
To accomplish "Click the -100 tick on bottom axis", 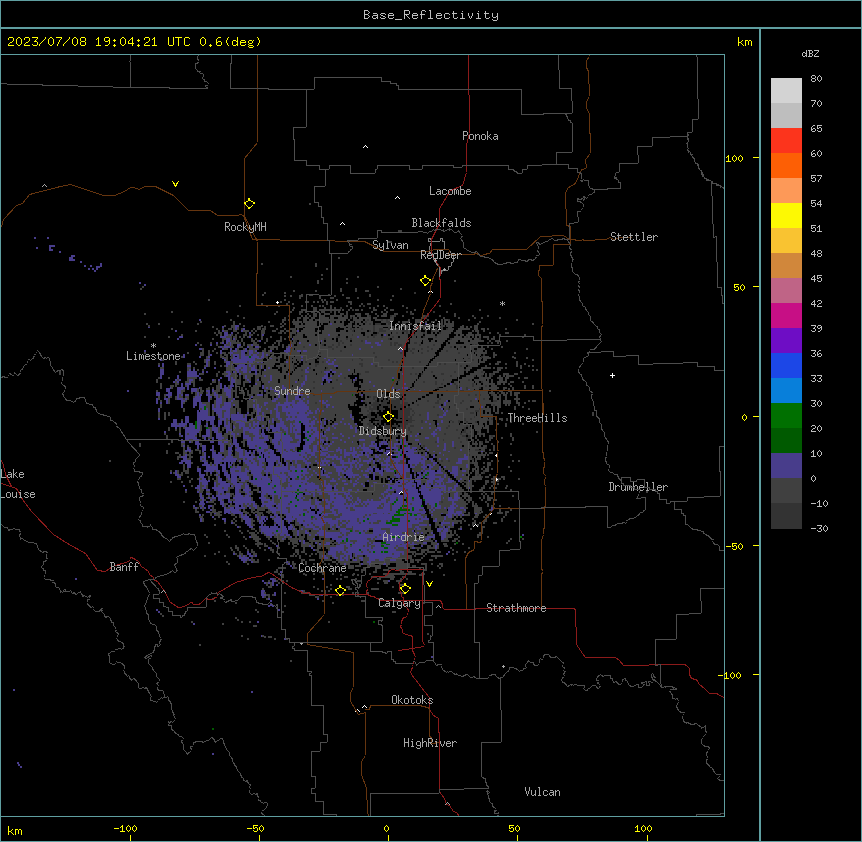I will coord(125,828).
